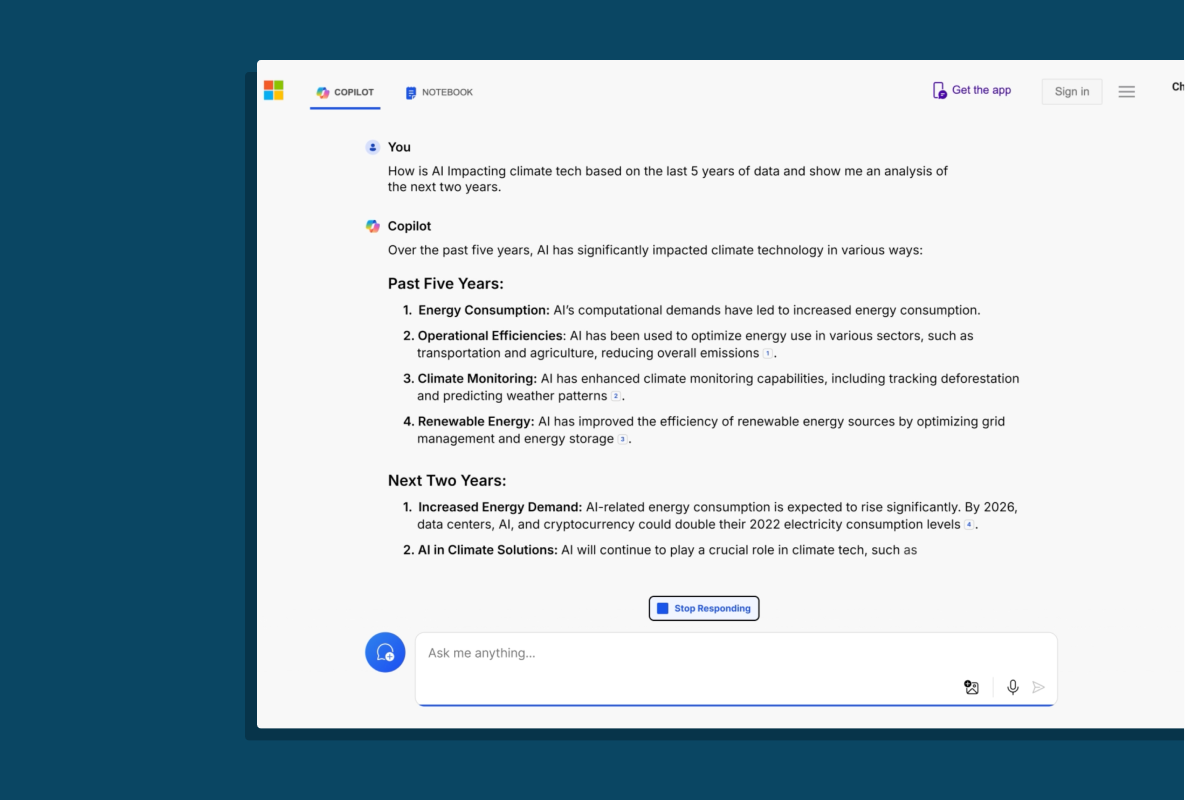Screen dimensions: 1185x800
Task: Activate the microphone voice input icon
Action: coord(1013,687)
